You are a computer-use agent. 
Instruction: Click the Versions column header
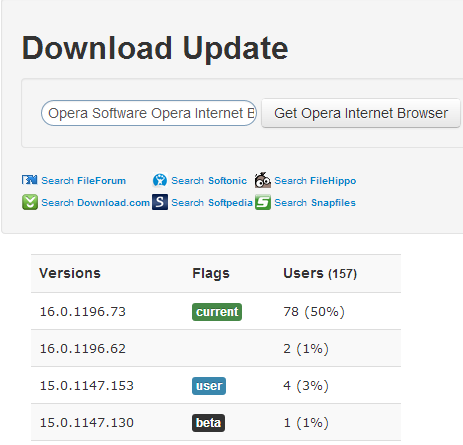point(70,273)
